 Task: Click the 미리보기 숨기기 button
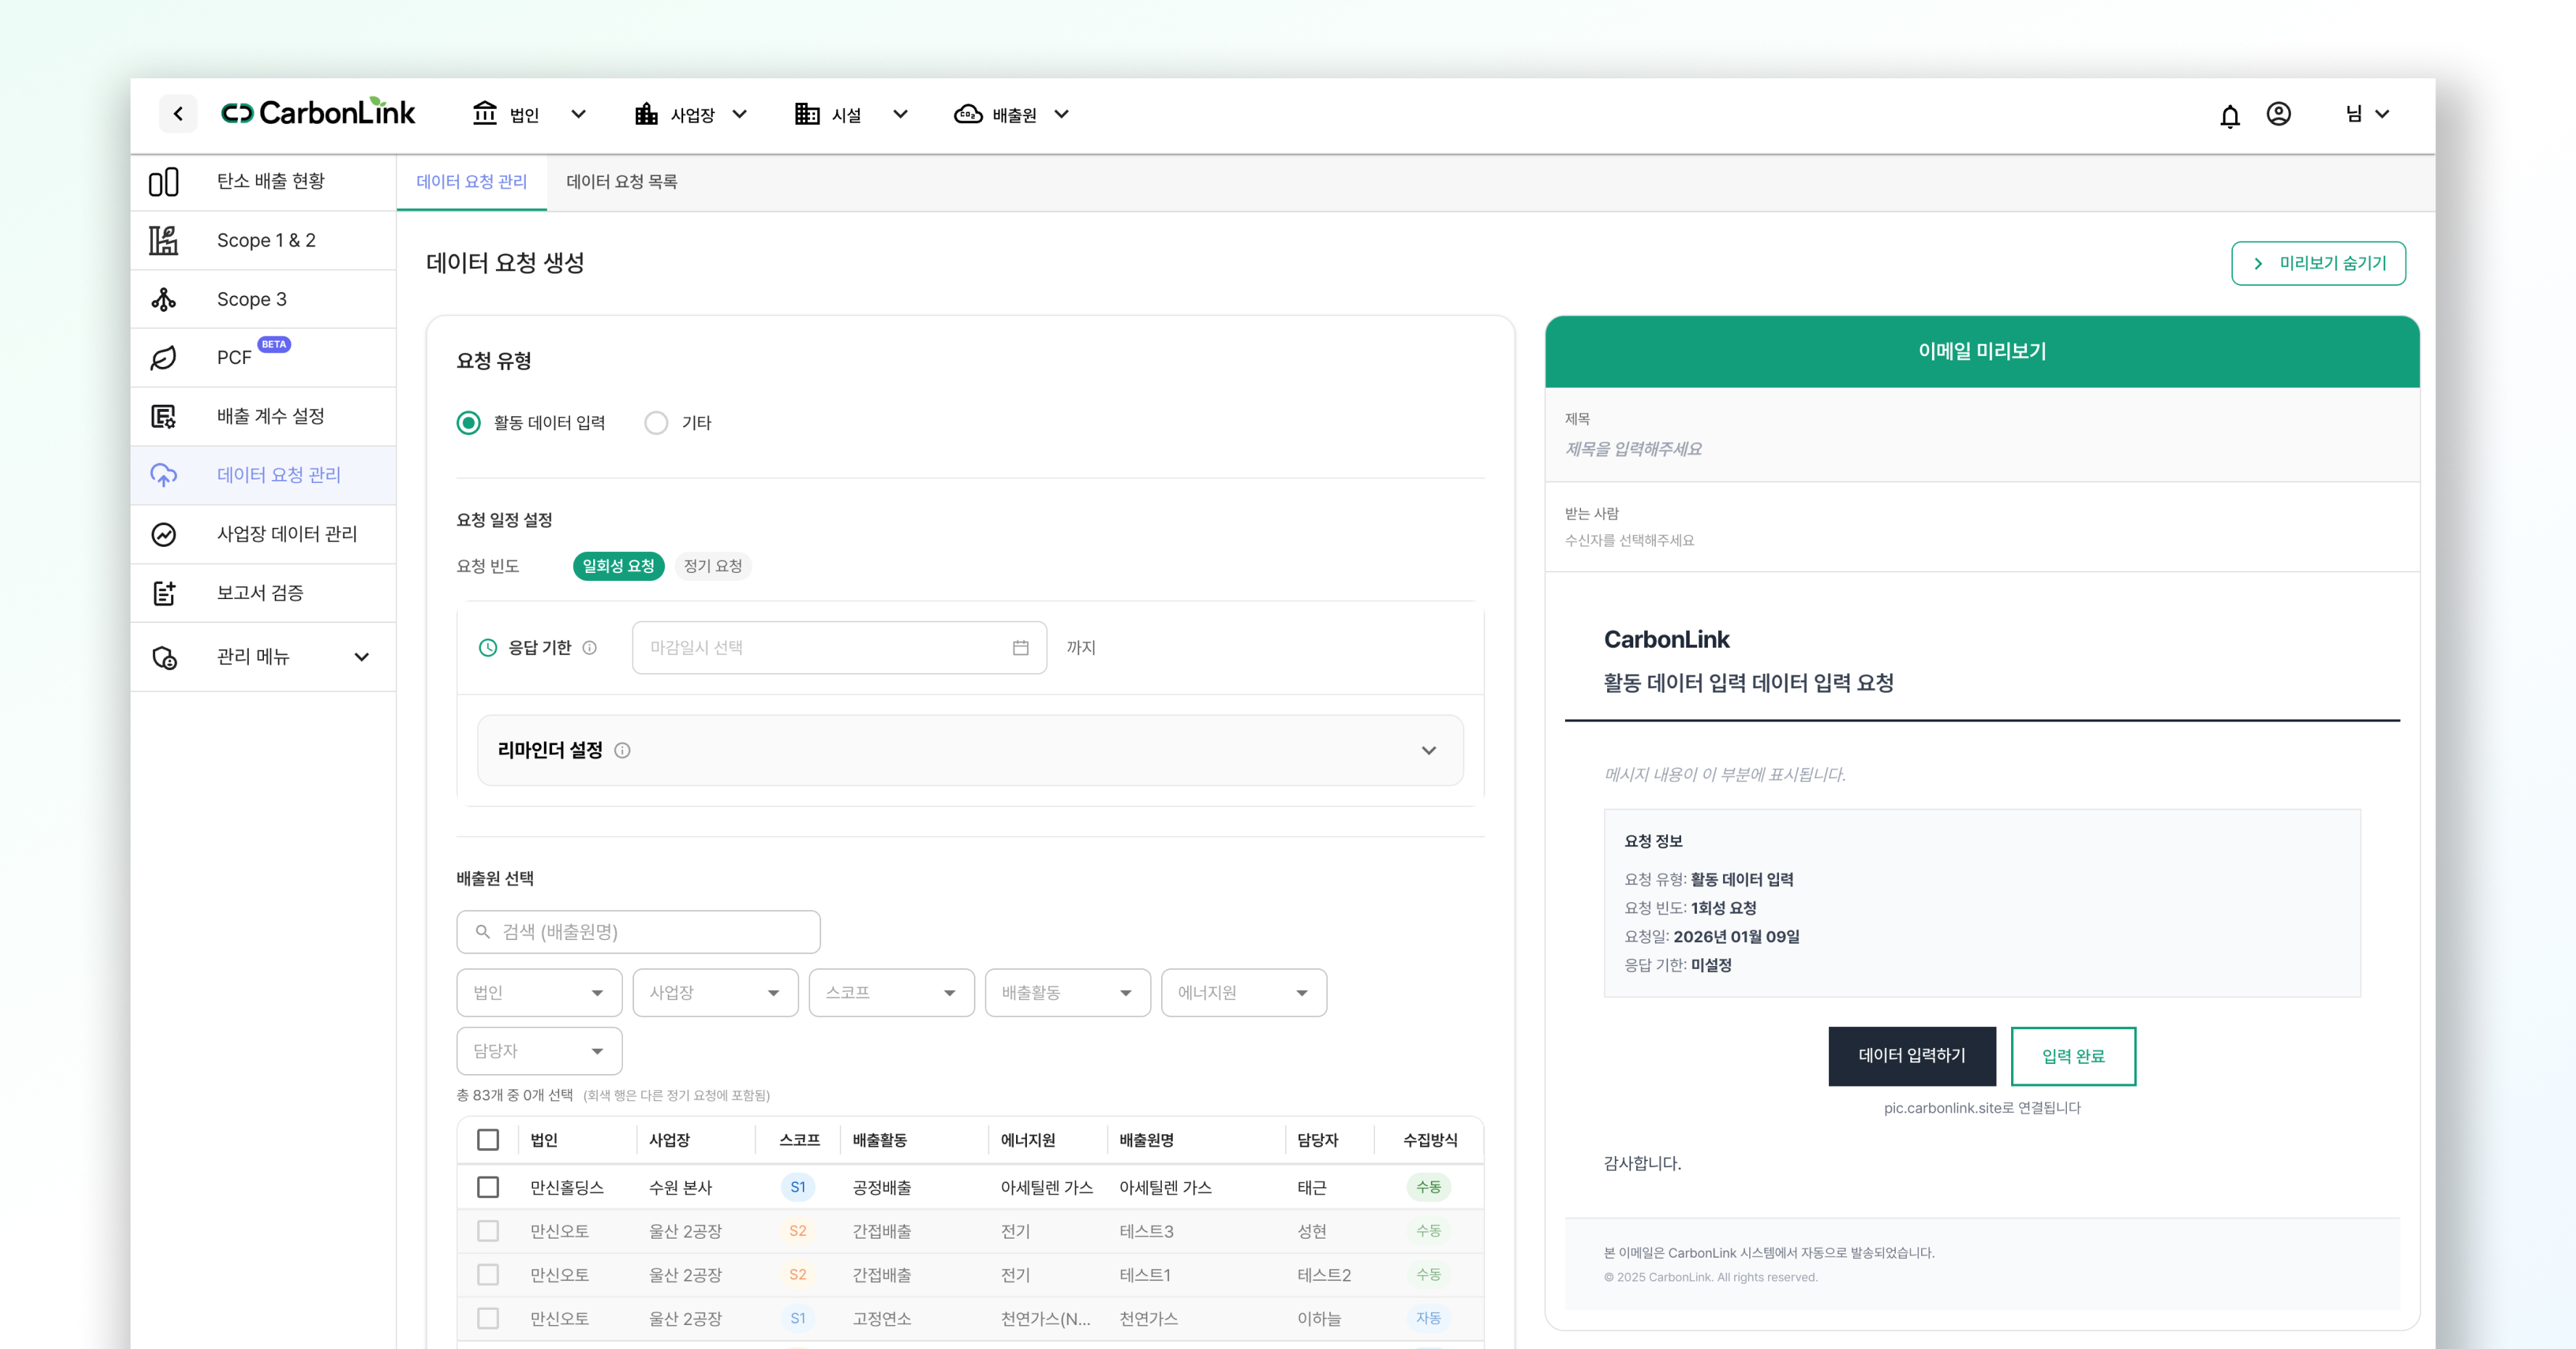2318,264
